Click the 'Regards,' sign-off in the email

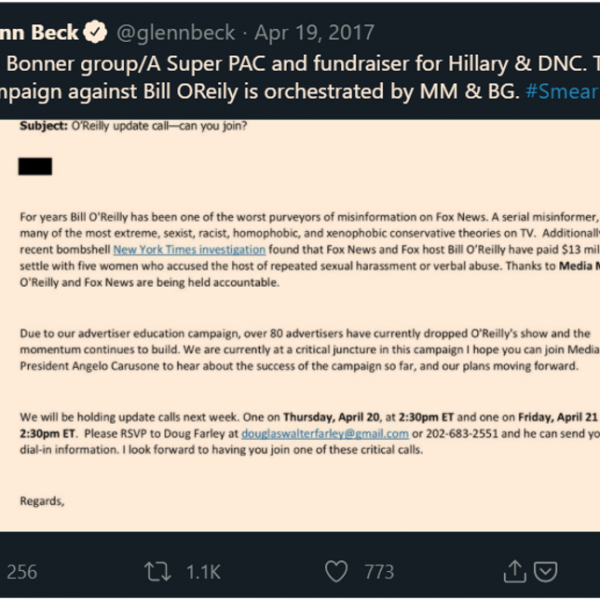[42, 499]
